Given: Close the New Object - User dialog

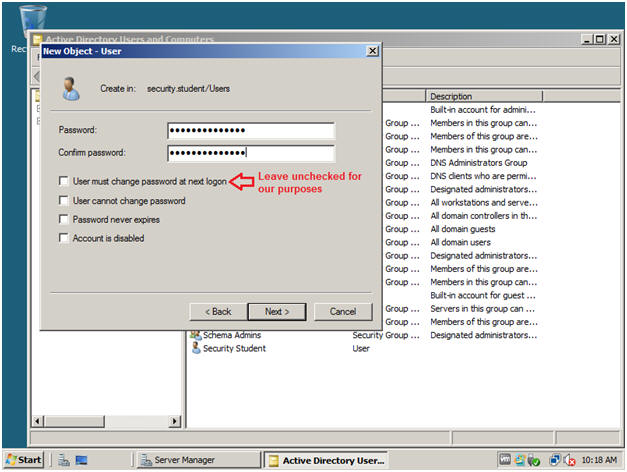Looking at the screenshot, I should (372, 51).
